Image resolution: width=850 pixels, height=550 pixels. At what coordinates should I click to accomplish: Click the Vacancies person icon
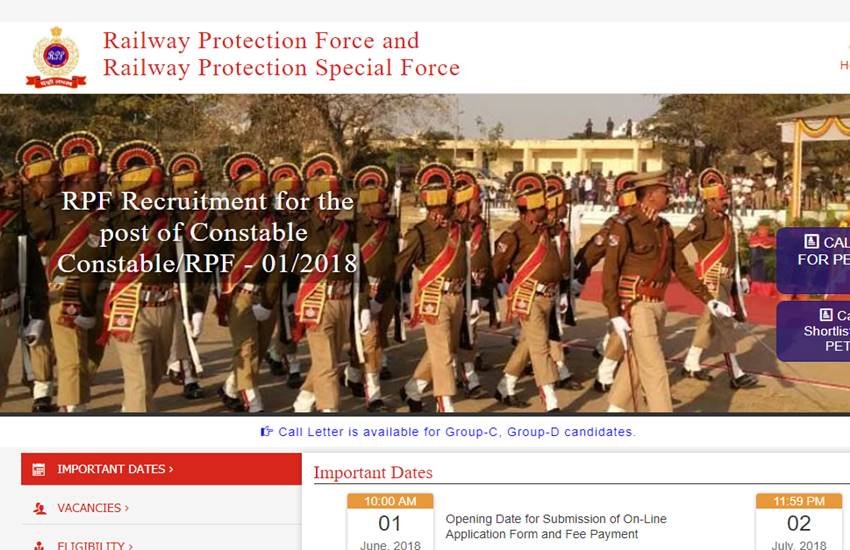pos(39,508)
